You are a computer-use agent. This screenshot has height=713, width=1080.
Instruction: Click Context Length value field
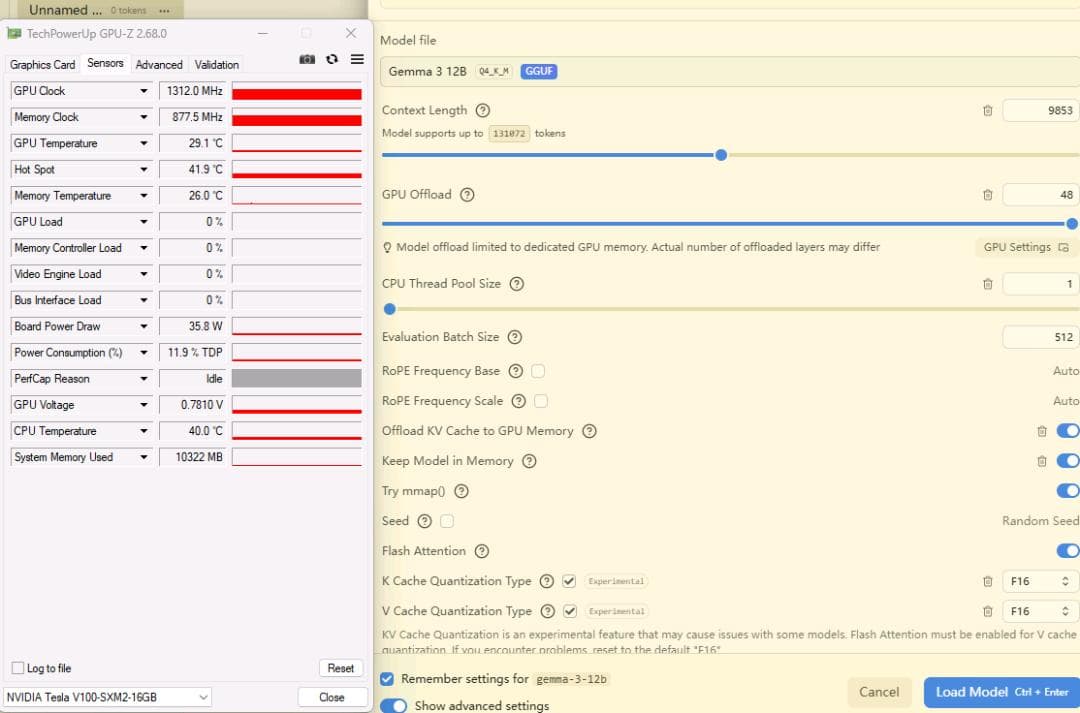[1040, 111]
